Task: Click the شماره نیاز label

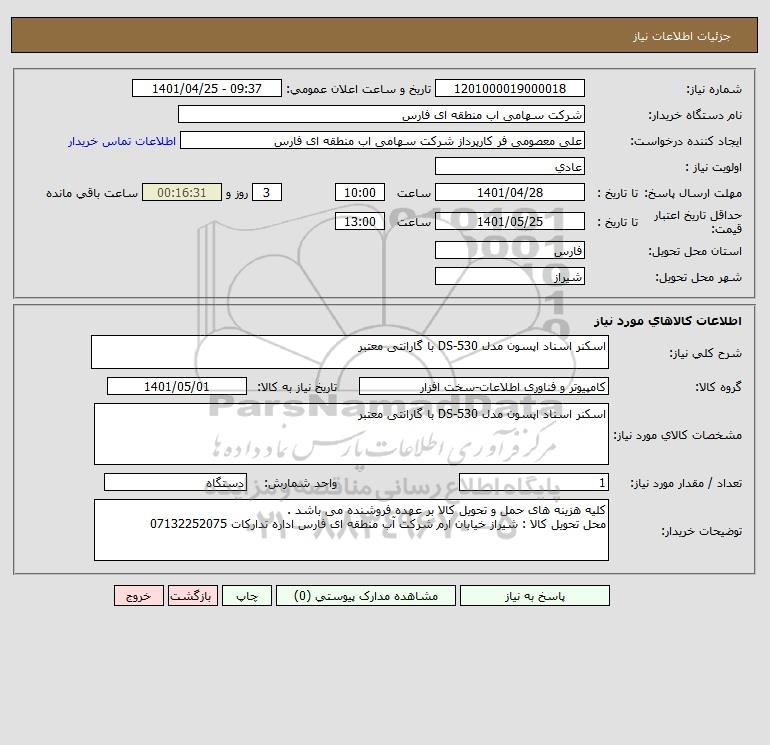Action: coord(714,89)
